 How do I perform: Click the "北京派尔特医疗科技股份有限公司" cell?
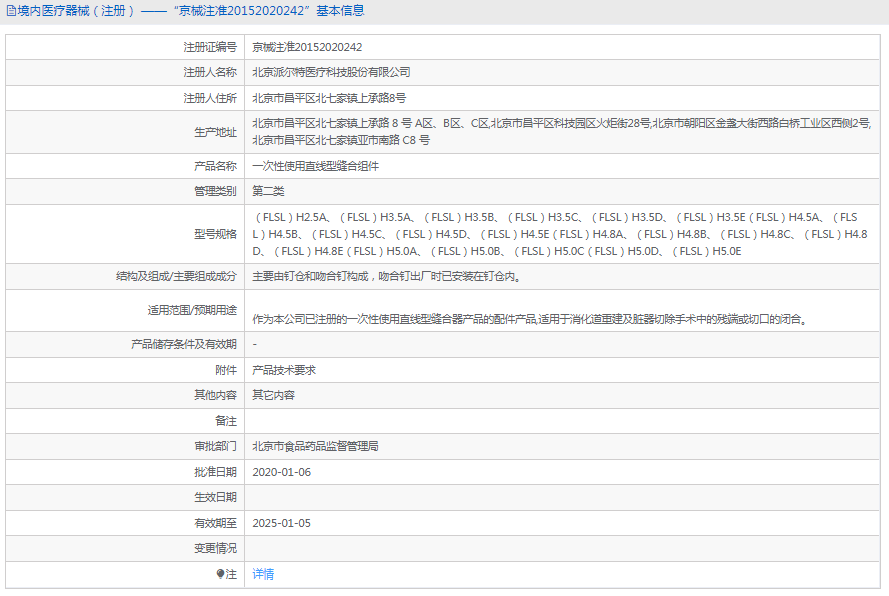click(x=331, y=72)
